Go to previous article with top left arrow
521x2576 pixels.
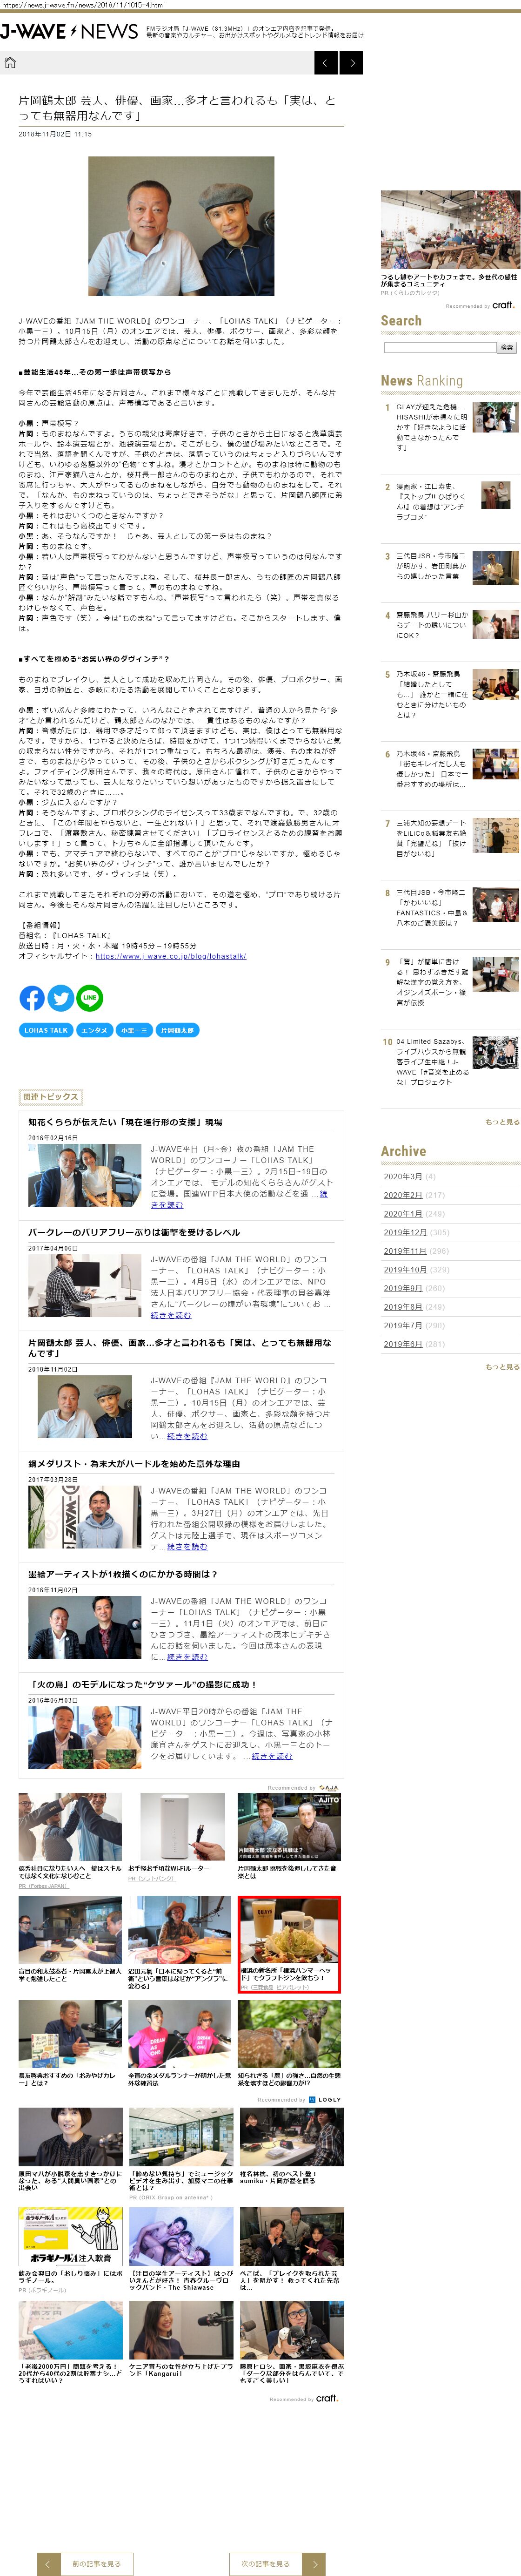tap(326, 63)
